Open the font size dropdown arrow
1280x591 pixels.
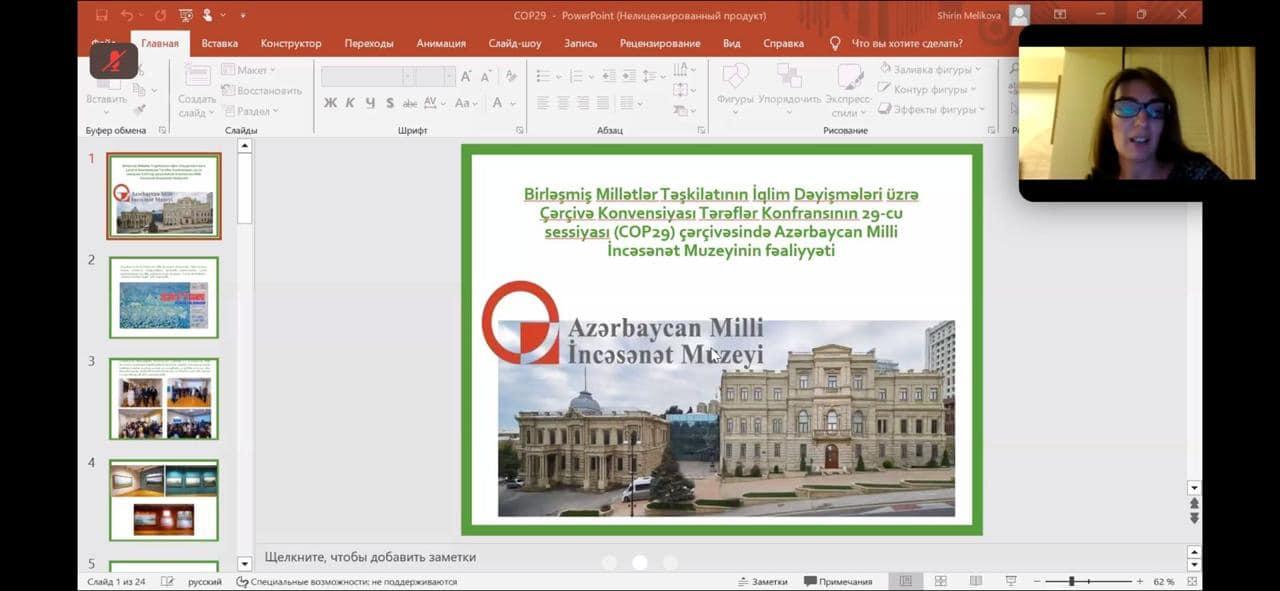click(x=450, y=76)
